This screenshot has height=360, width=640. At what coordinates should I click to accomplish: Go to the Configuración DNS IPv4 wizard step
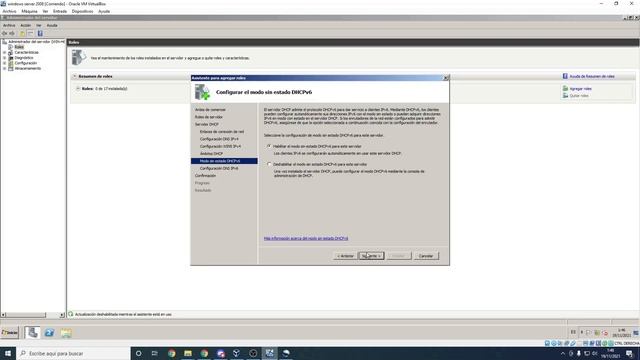pyautogui.click(x=219, y=139)
